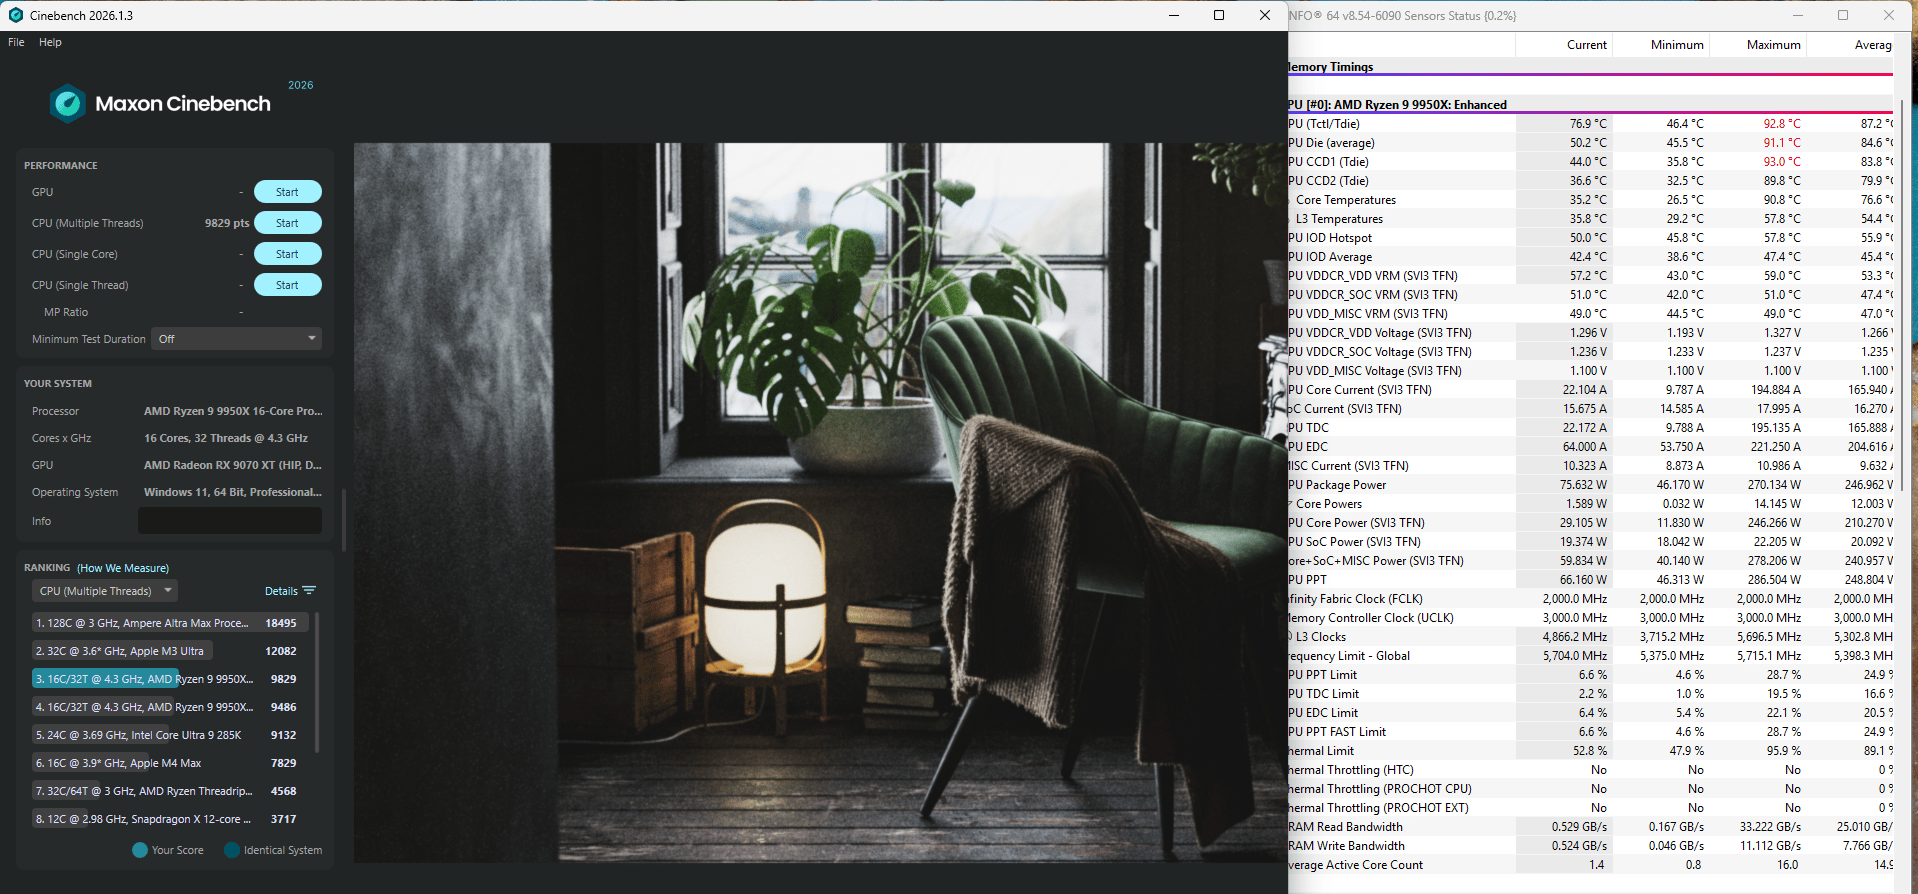Screen dimensions: 1918x894
Task: Expand the L3 Clocks sensor row
Action: [x=1291, y=637]
